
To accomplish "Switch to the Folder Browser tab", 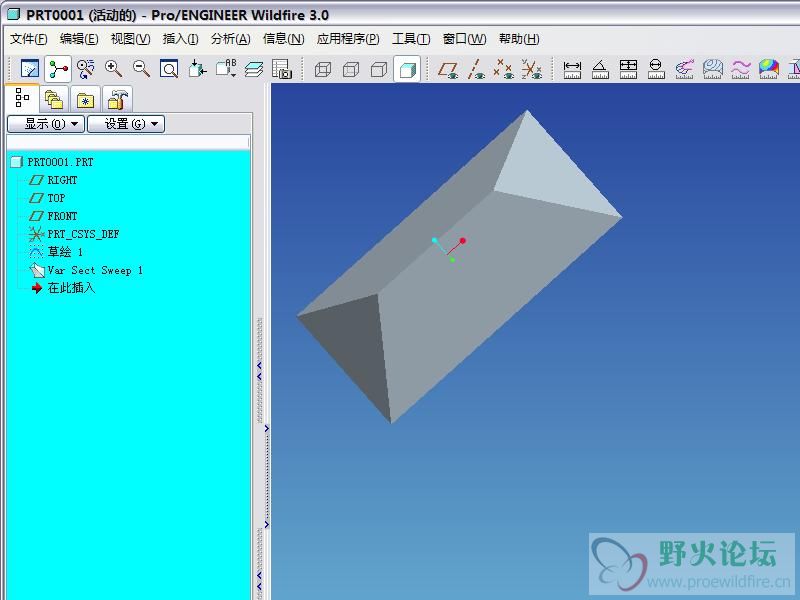I will [54, 99].
